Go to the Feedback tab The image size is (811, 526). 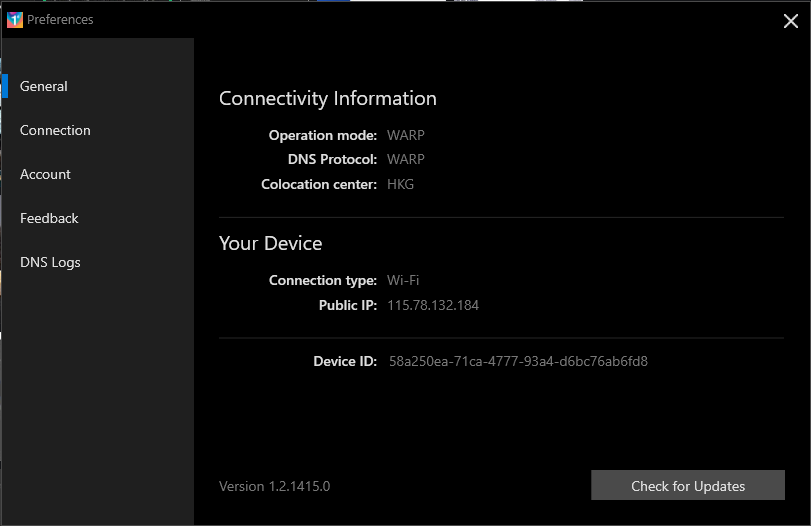(49, 218)
